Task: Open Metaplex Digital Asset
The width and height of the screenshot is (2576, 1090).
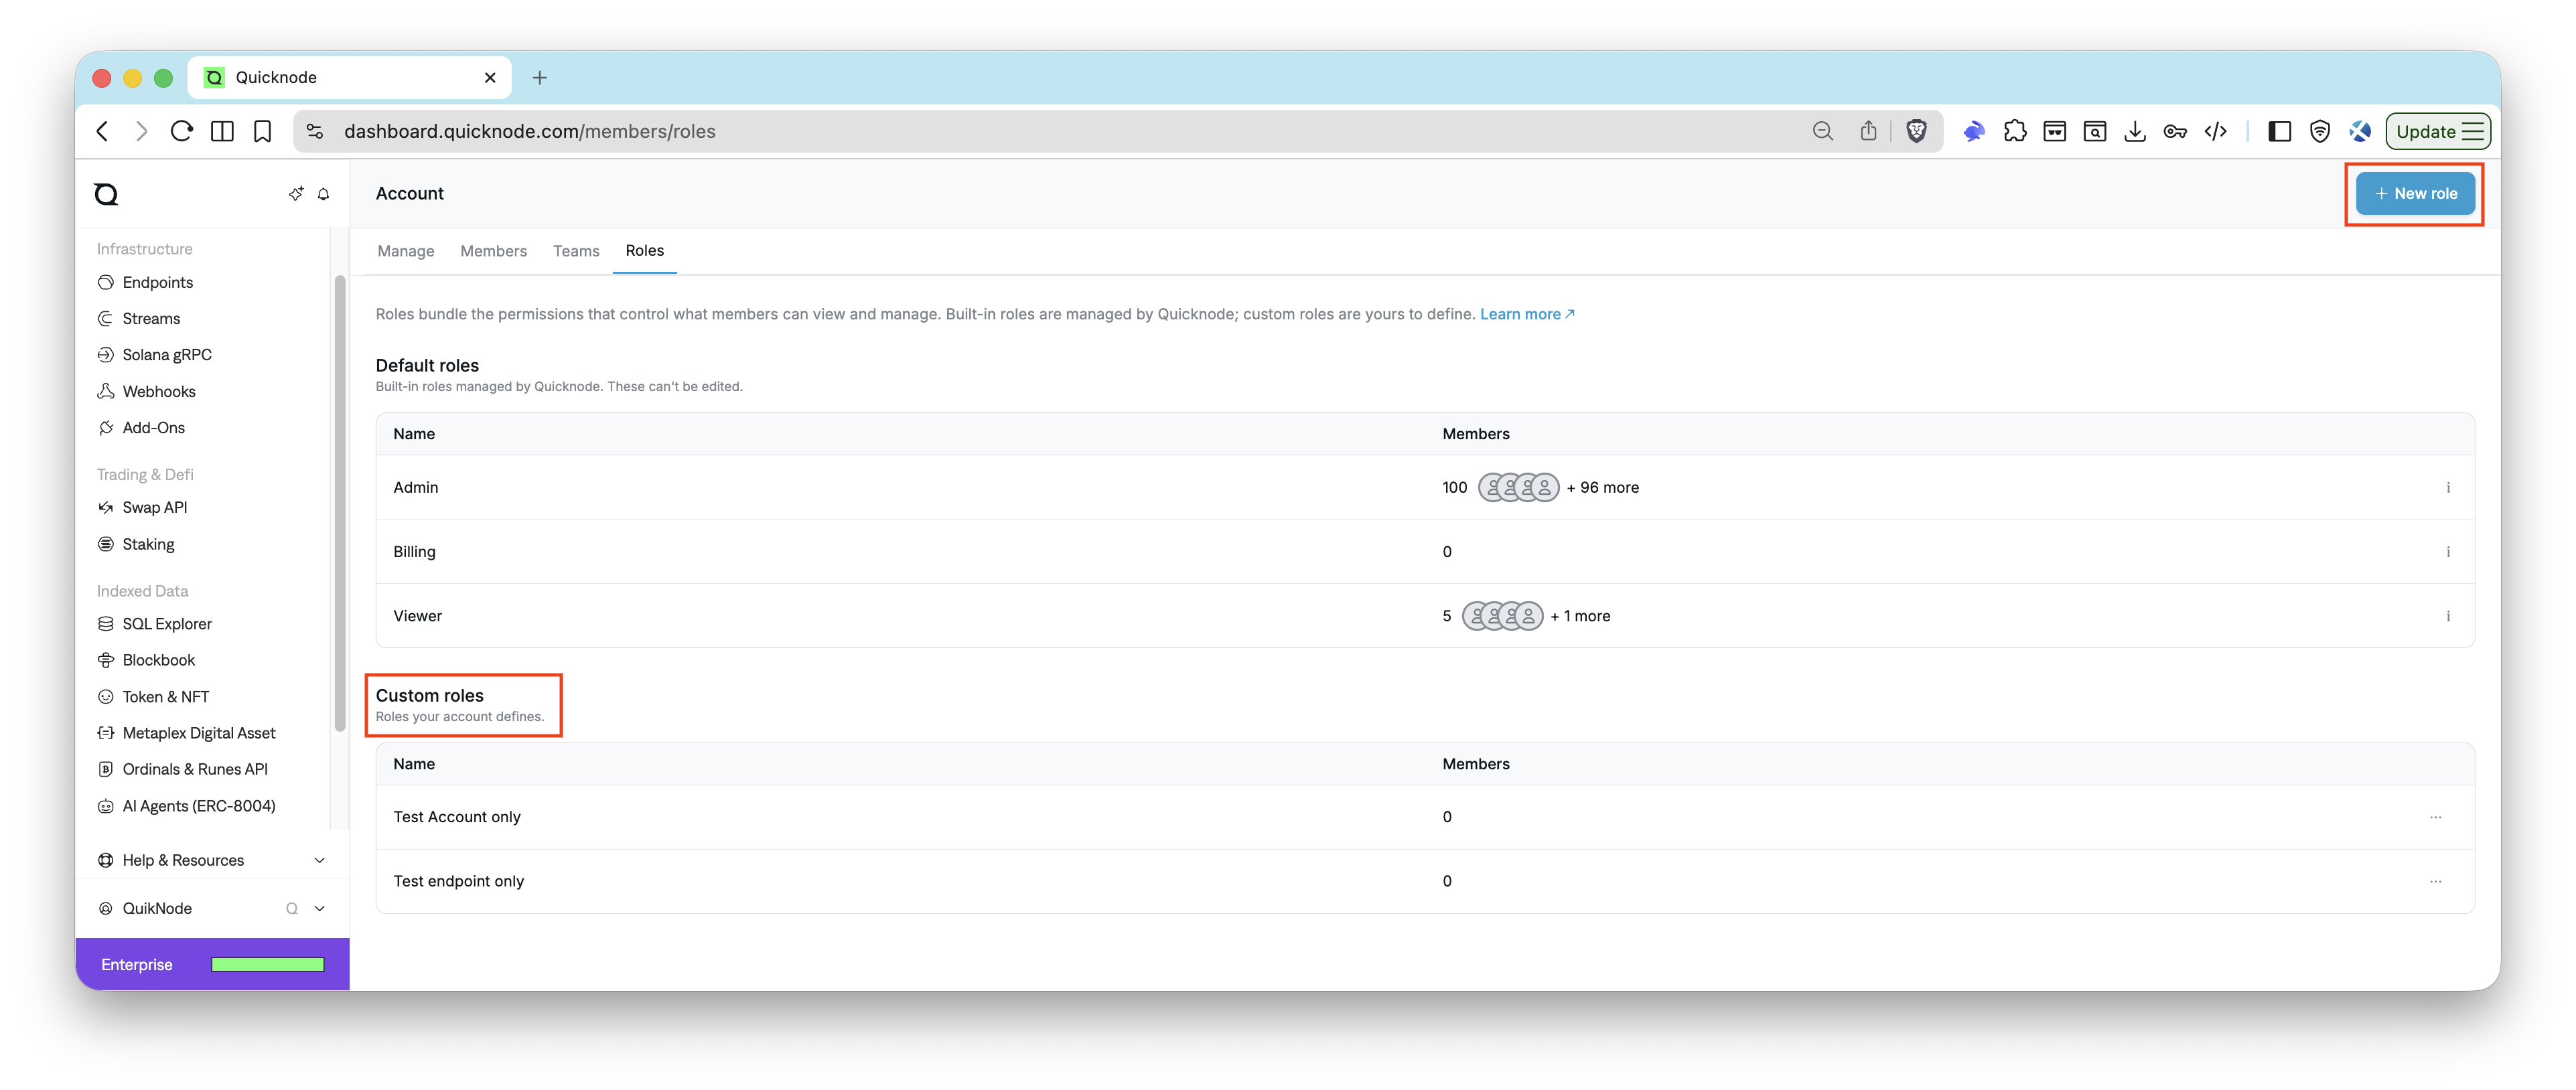Action: point(186,733)
